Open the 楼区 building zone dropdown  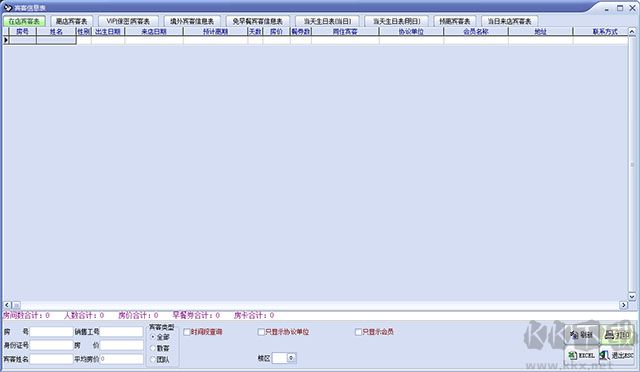coord(291,358)
